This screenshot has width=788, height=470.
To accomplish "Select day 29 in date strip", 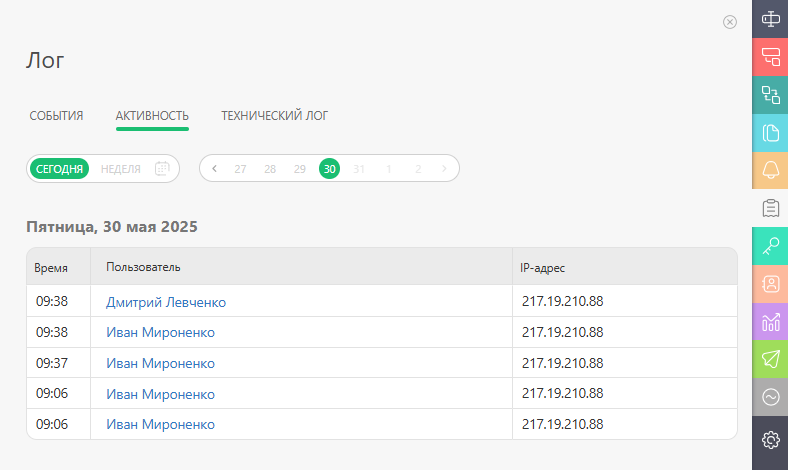I will tap(300, 169).
